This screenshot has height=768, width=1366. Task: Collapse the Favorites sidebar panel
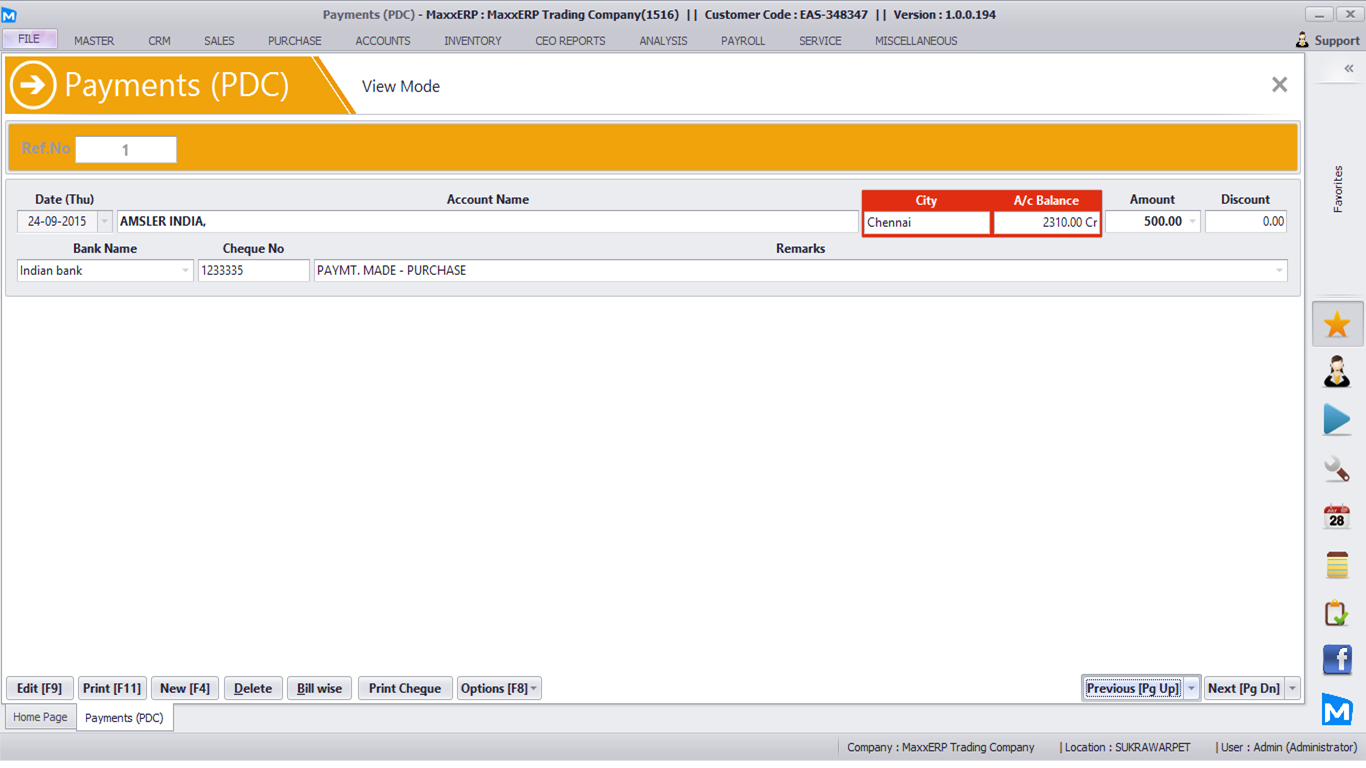(x=1348, y=69)
